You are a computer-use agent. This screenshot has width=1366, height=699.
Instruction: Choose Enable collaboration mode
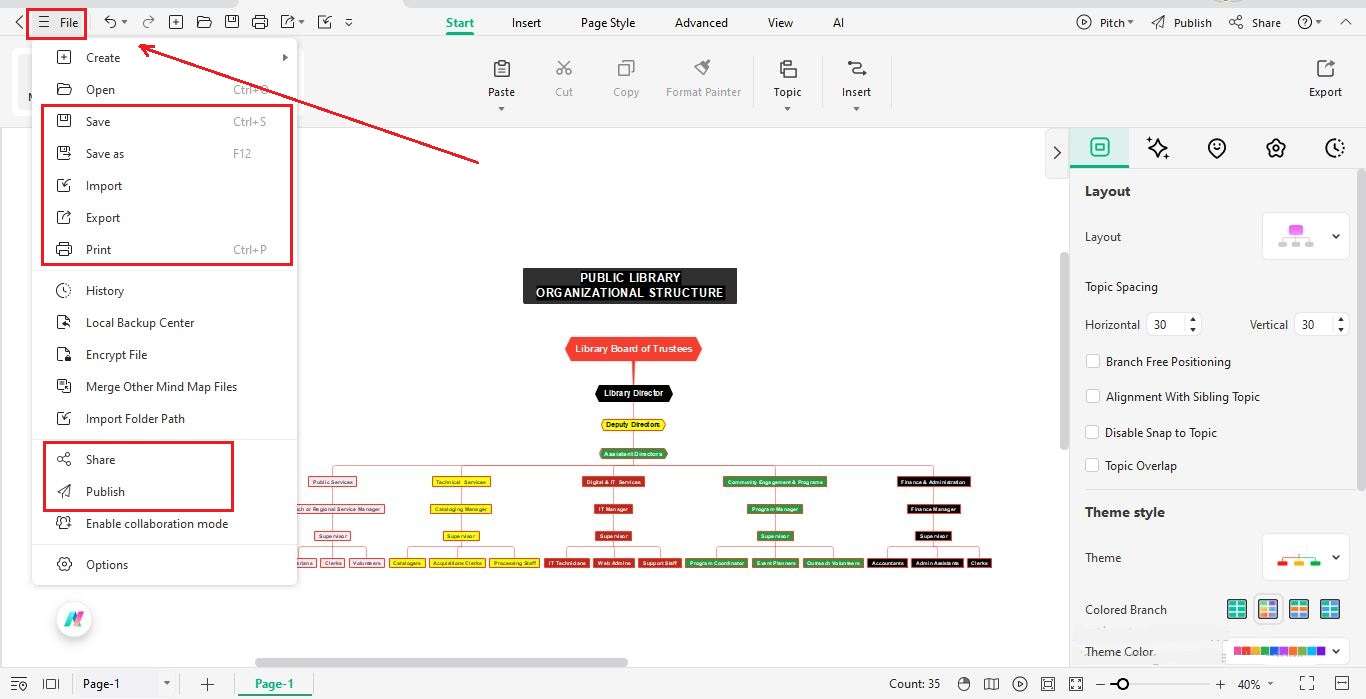165,523
